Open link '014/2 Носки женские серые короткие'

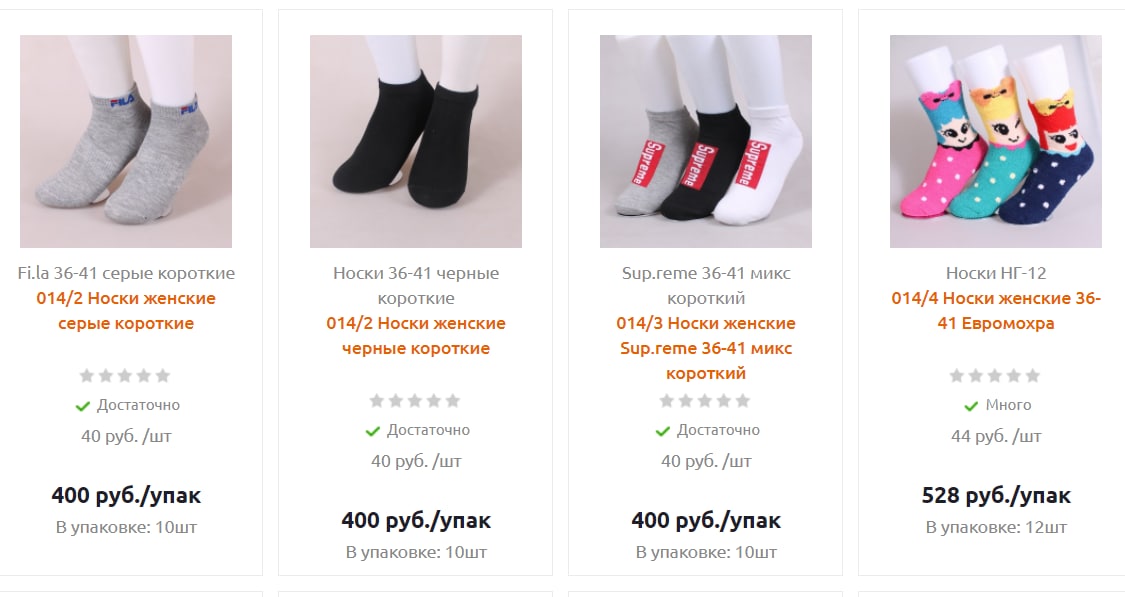pos(126,311)
